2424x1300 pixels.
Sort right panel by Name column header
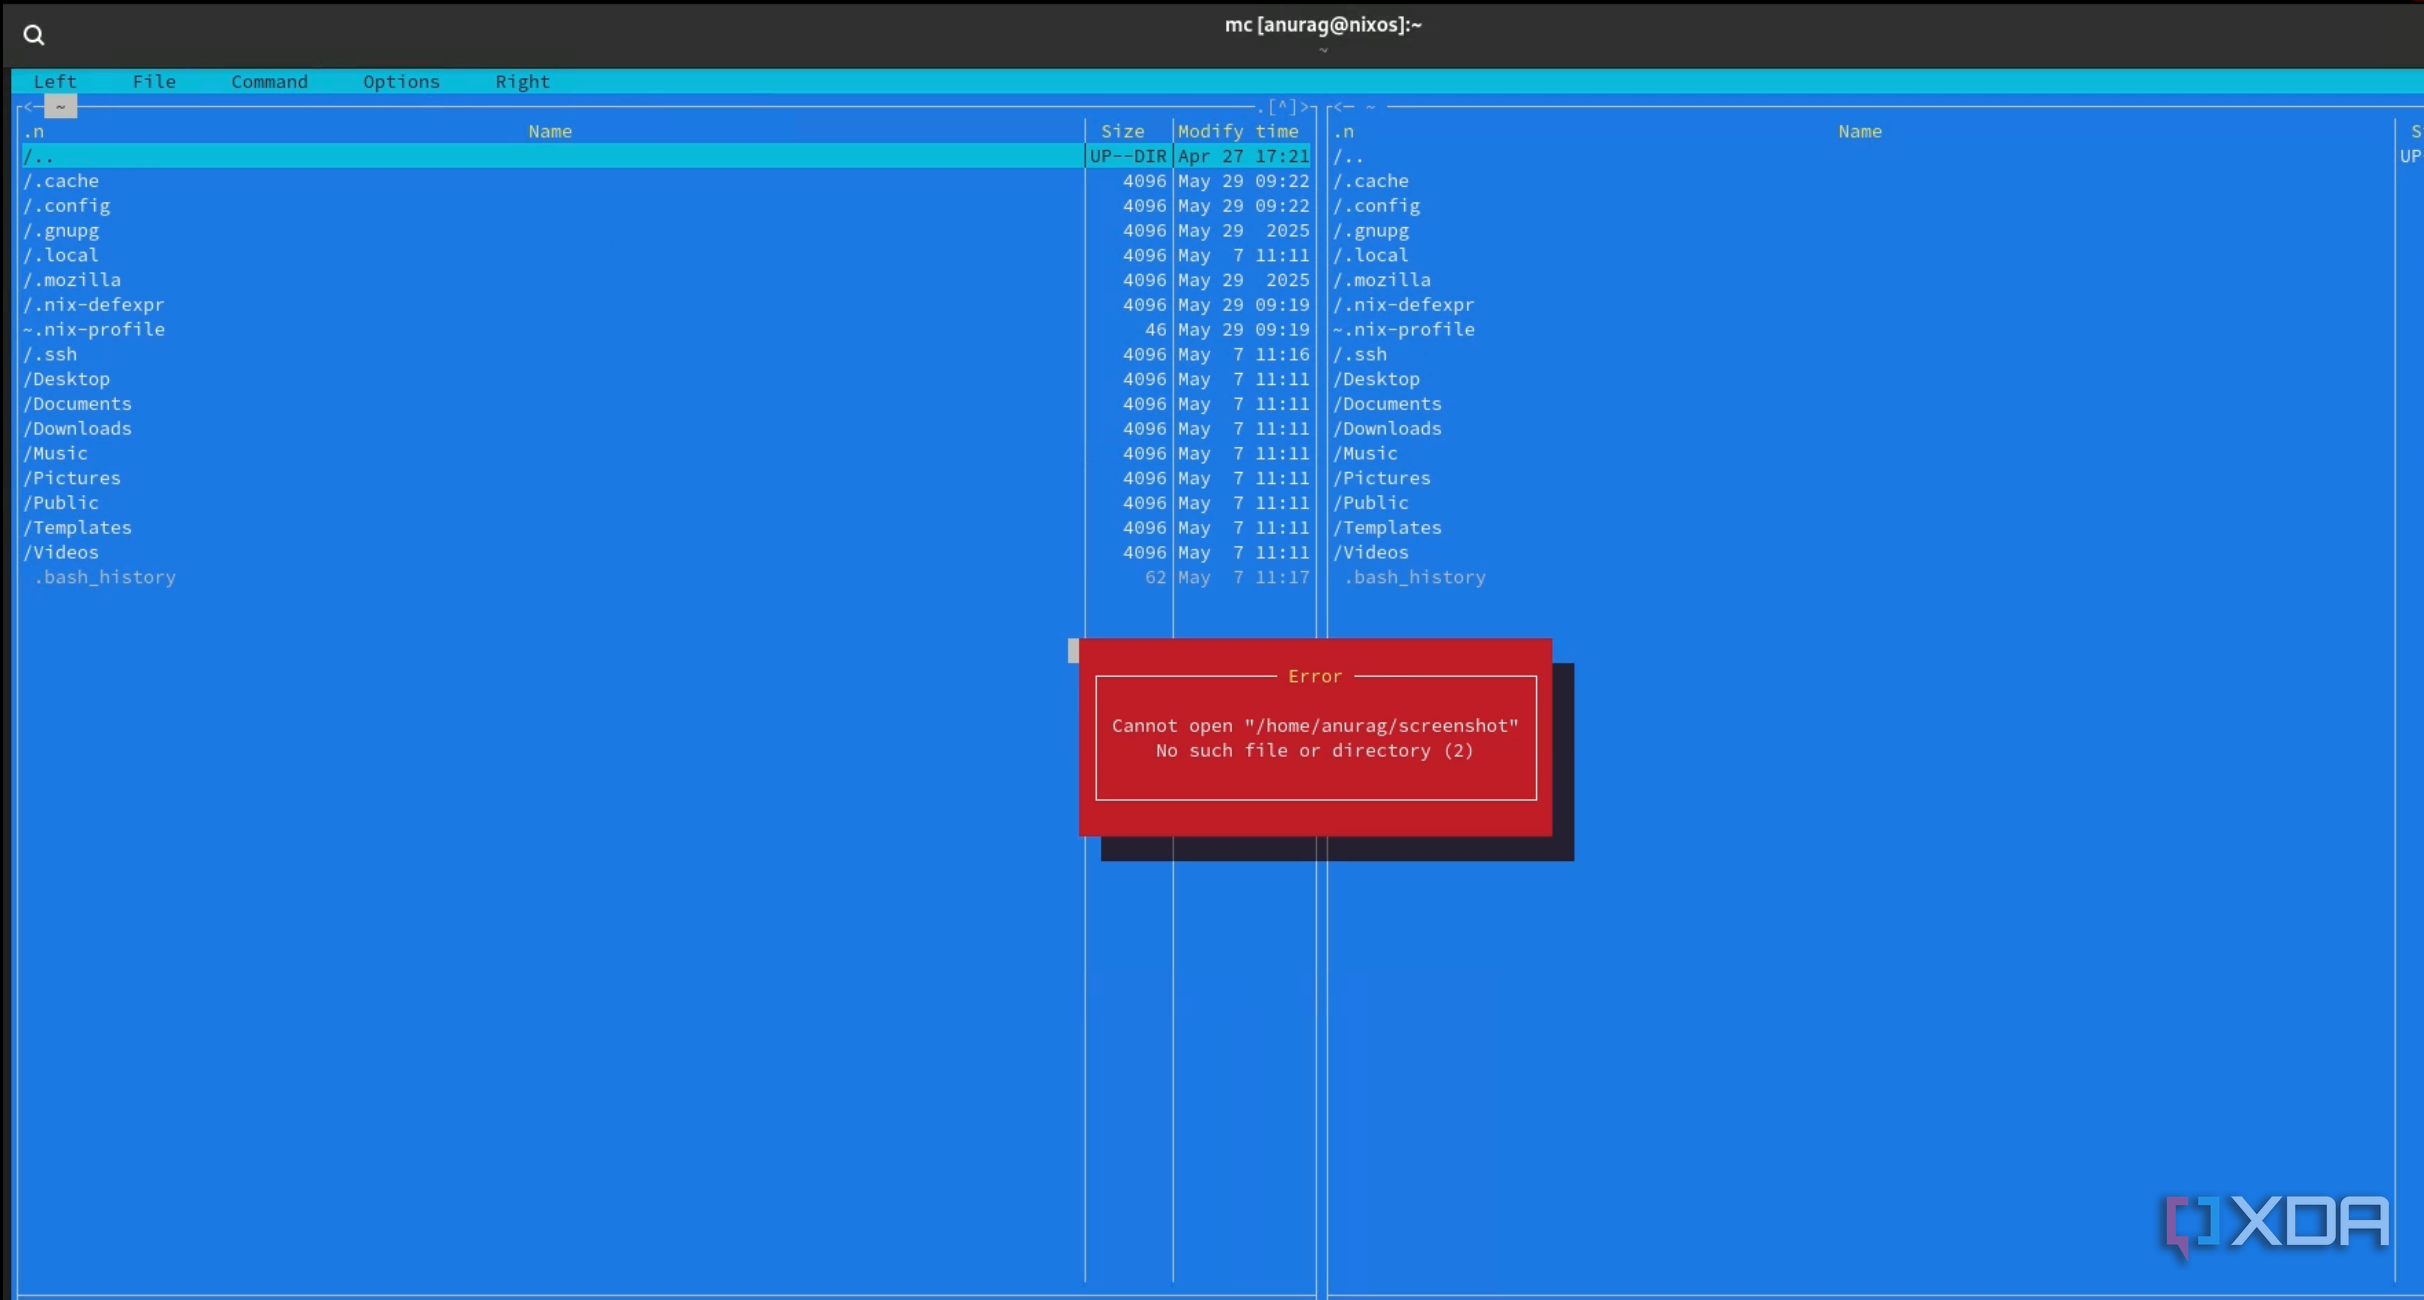click(1860, 132)
